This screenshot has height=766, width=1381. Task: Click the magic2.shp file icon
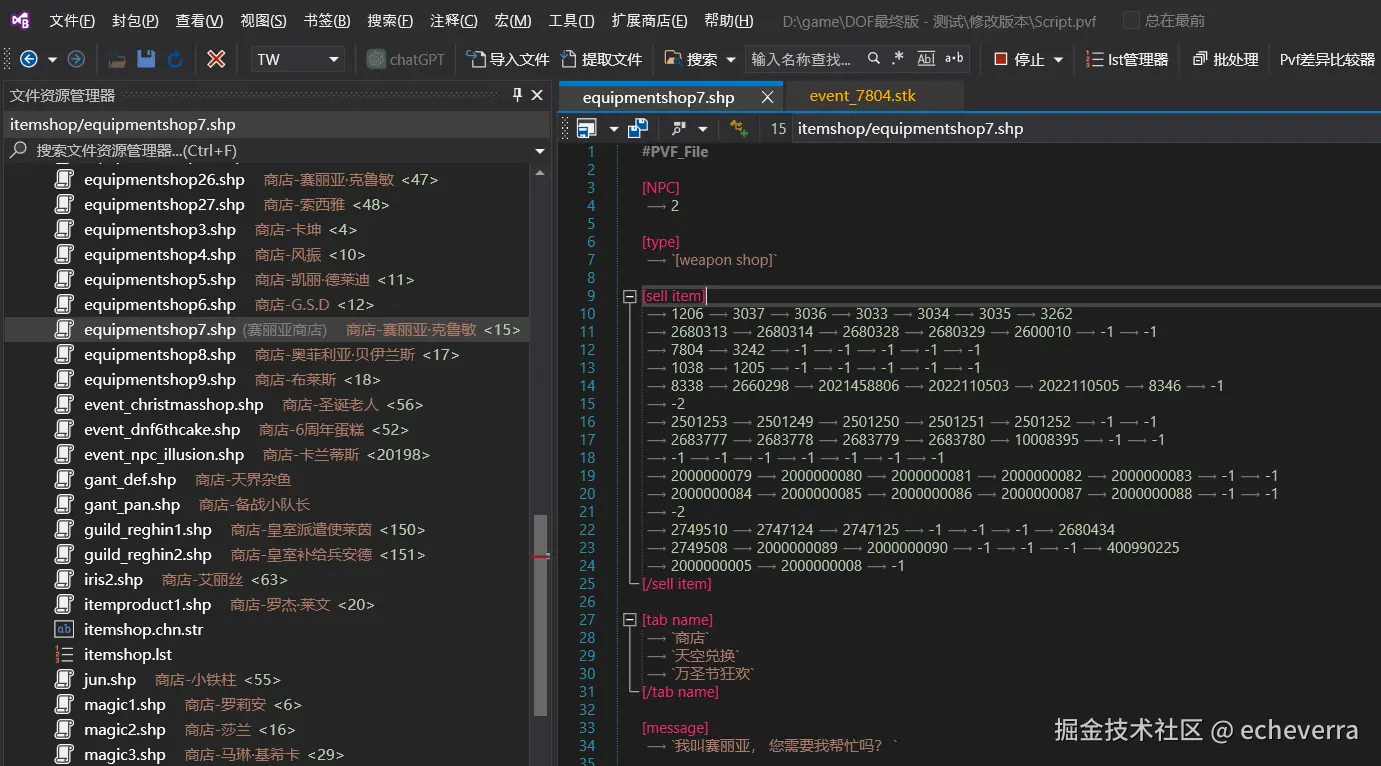click(x=65, y=729)
